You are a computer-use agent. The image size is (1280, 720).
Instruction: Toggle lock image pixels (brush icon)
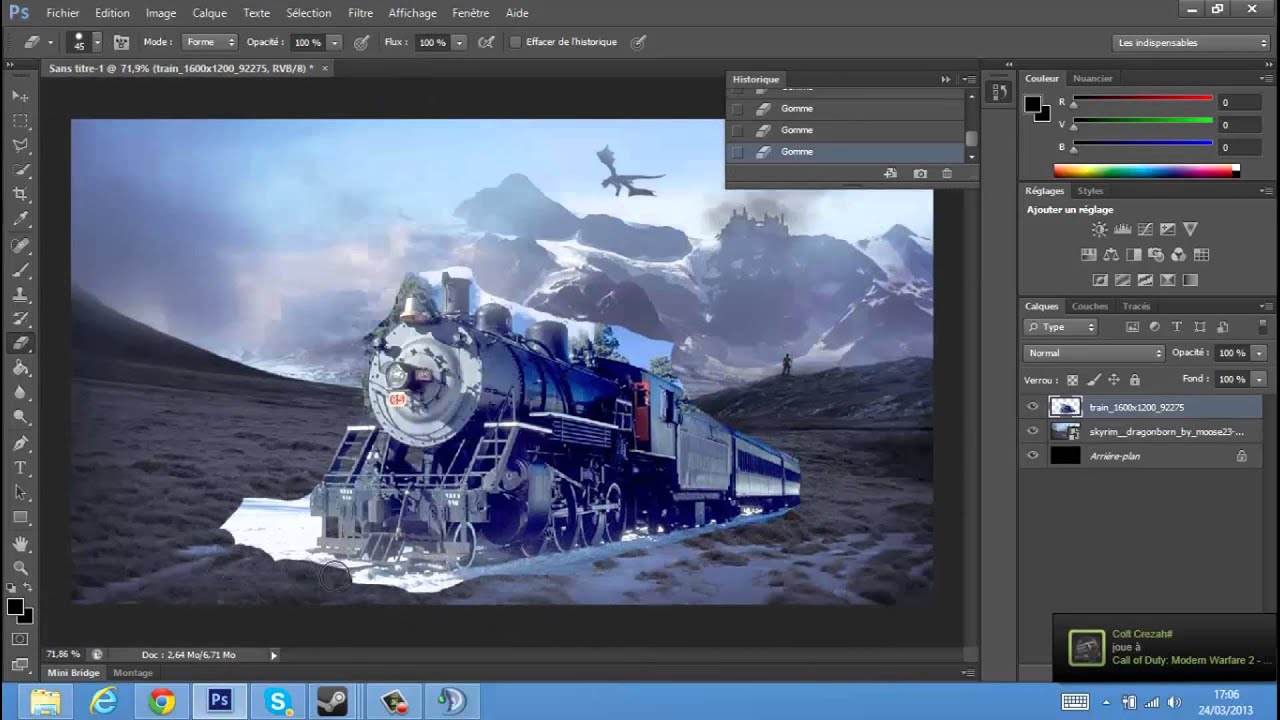[1094, 380]
